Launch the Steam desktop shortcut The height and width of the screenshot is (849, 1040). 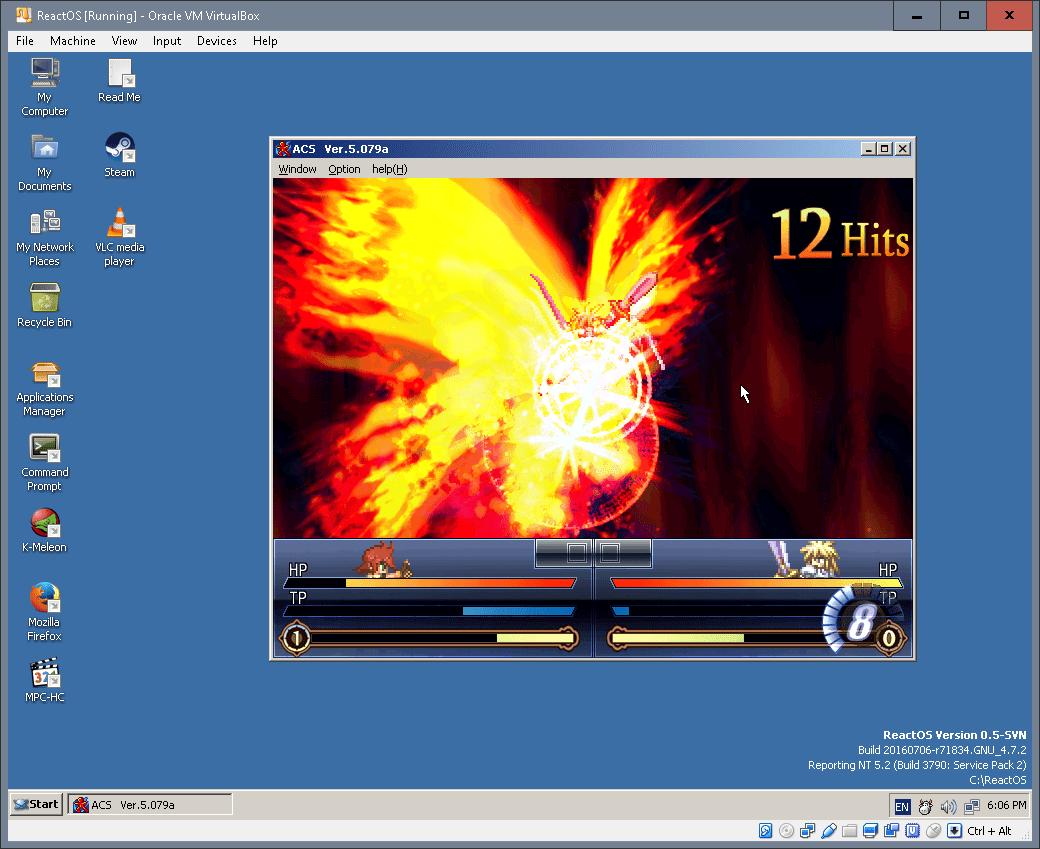pos(119,155)
